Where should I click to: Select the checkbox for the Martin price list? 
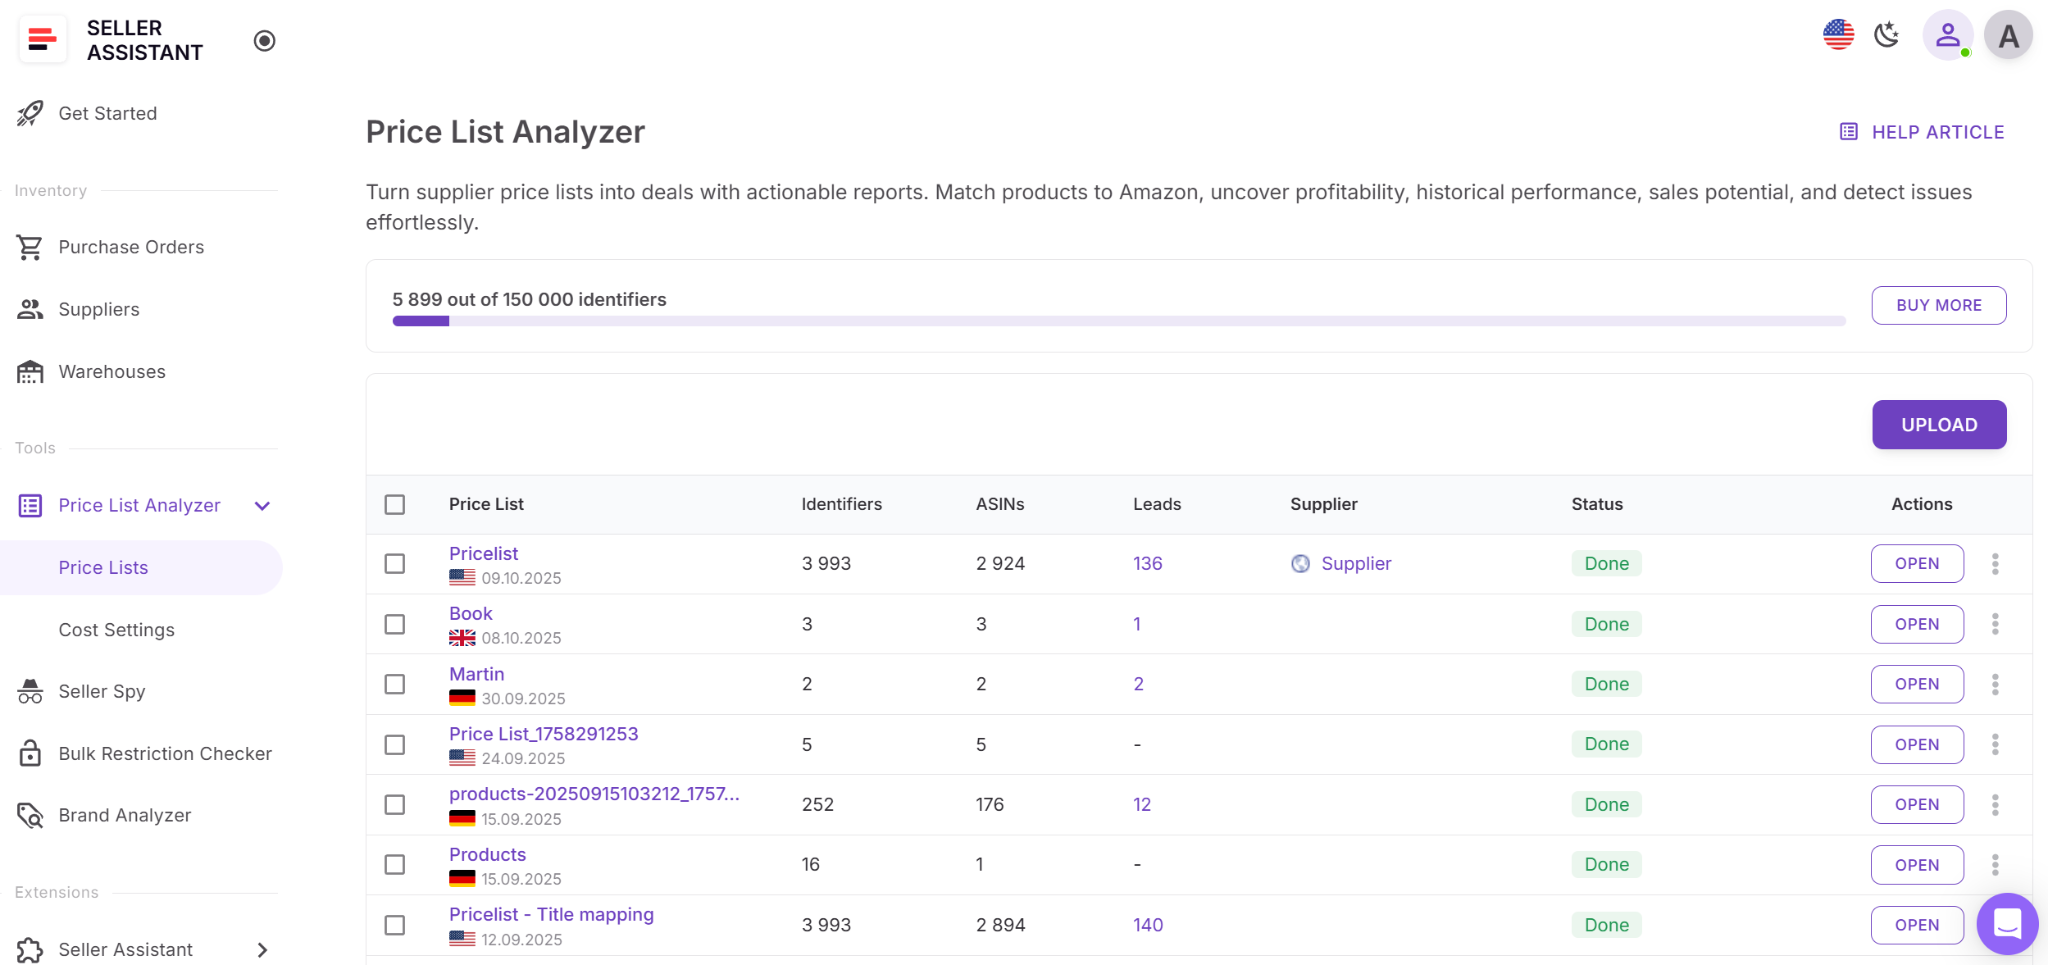[x=395, y=684]
